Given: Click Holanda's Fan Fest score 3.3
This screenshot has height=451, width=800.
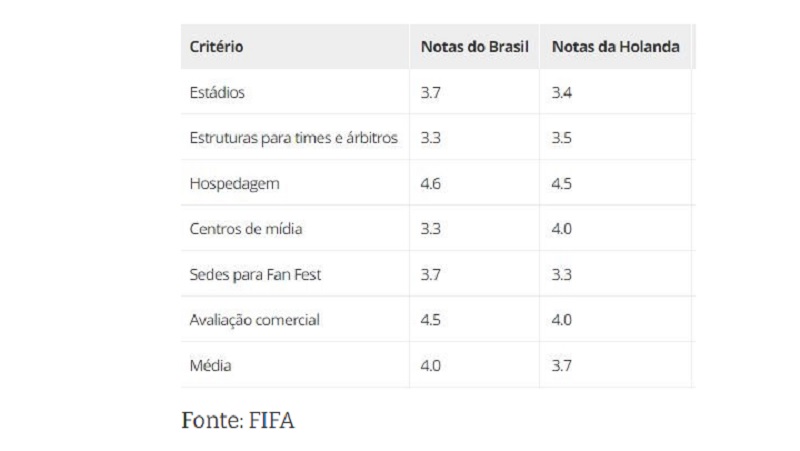Looking at the screenshot, I should (x=561, y=275).
